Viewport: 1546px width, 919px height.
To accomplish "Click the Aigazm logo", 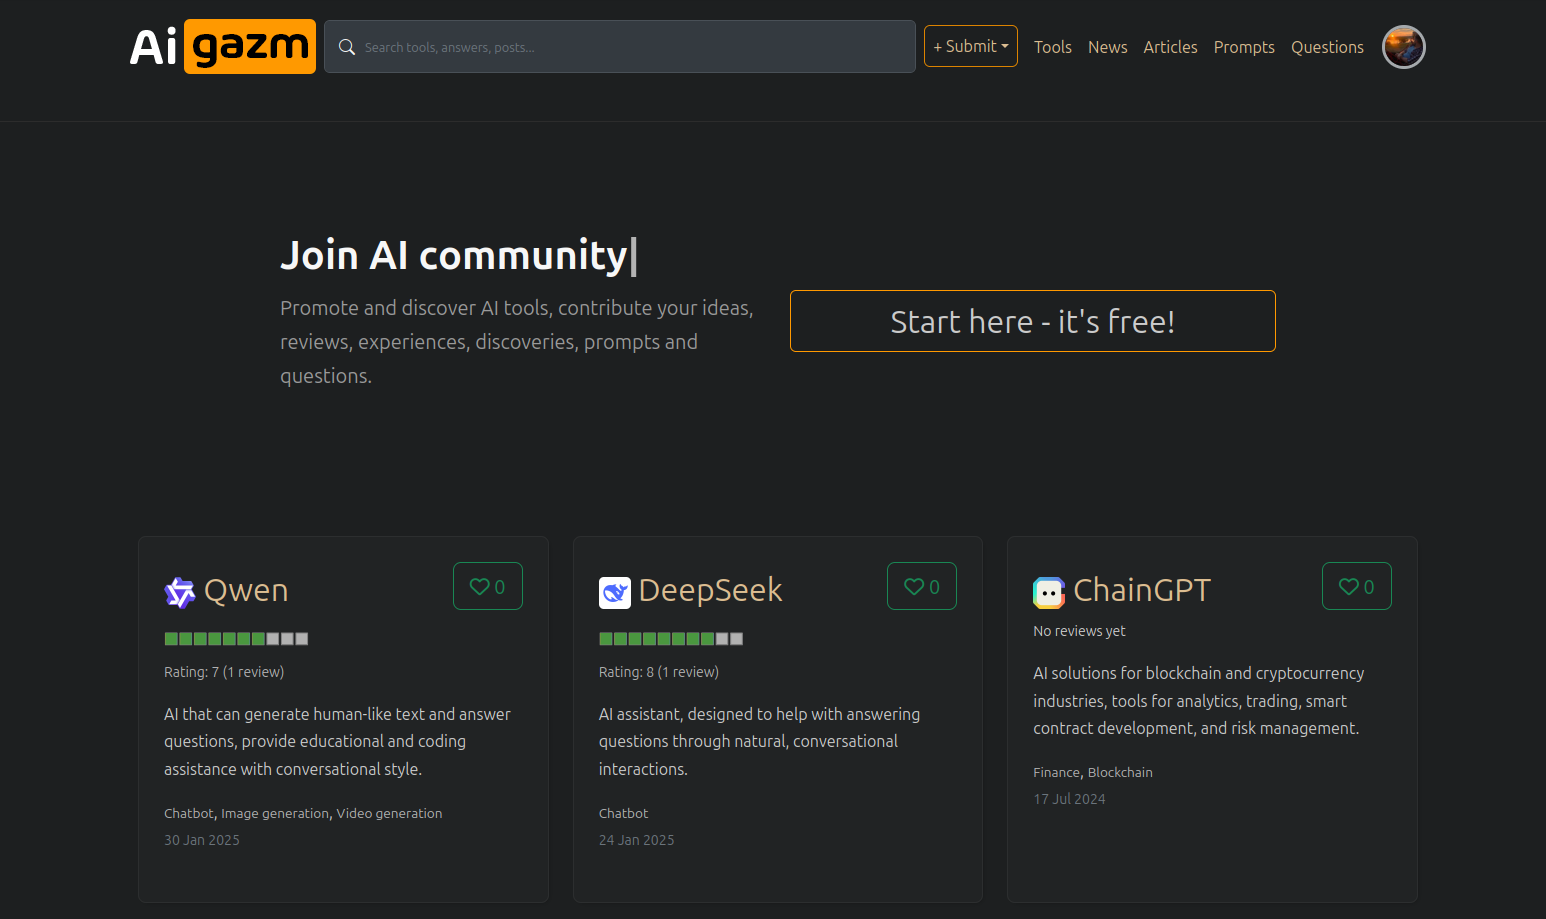I will click(x=223, y=46).
